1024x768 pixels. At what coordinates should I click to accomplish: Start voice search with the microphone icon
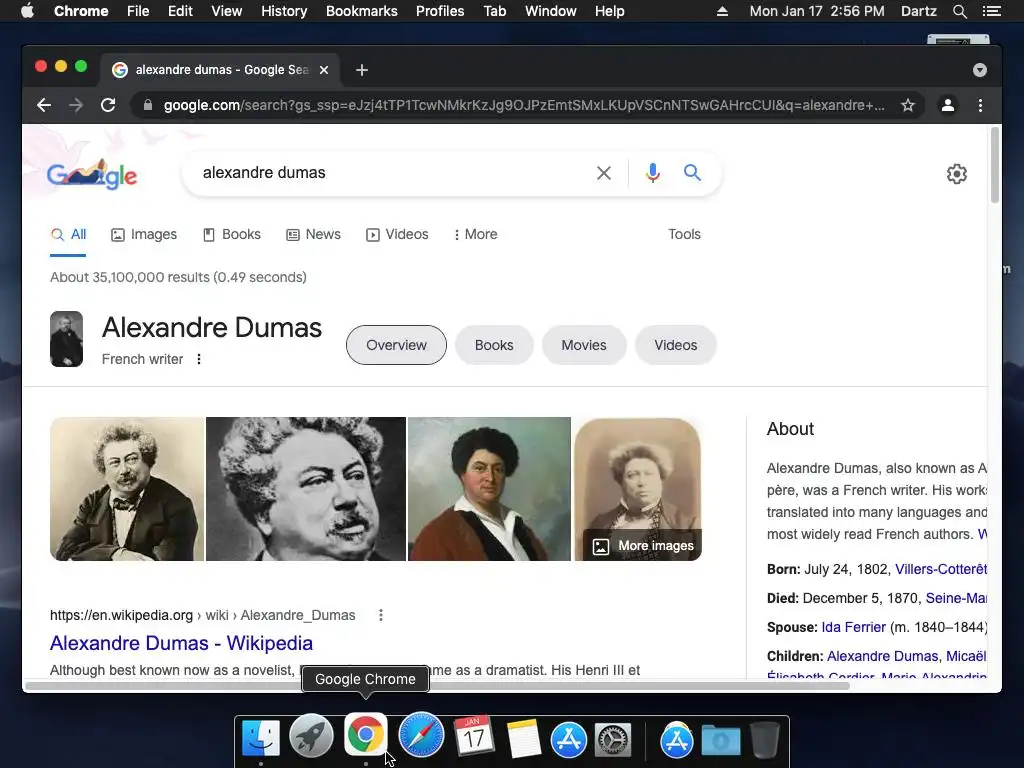click(x=652, y=173)
